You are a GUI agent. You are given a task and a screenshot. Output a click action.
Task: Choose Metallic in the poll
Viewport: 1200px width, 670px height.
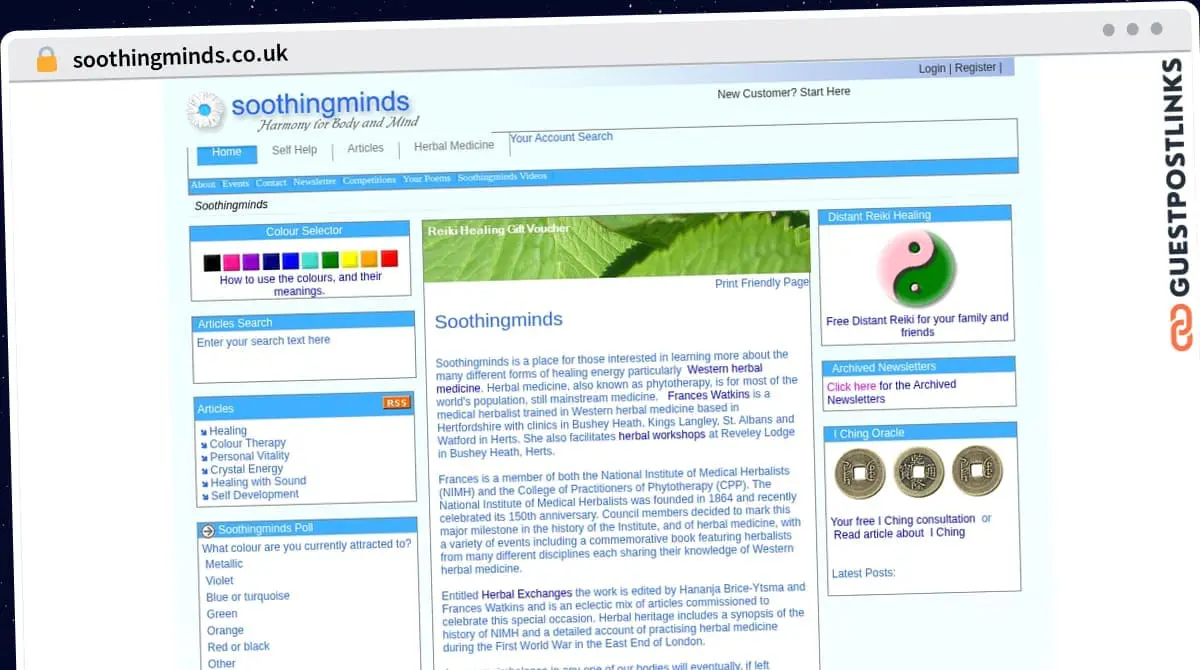tap(224, 564)
